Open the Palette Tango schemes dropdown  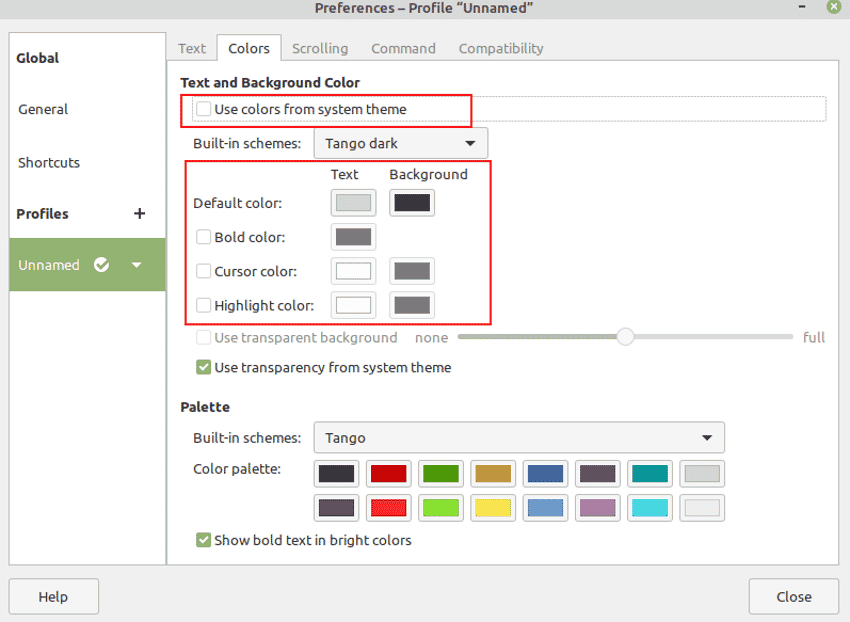coord(519,438)
